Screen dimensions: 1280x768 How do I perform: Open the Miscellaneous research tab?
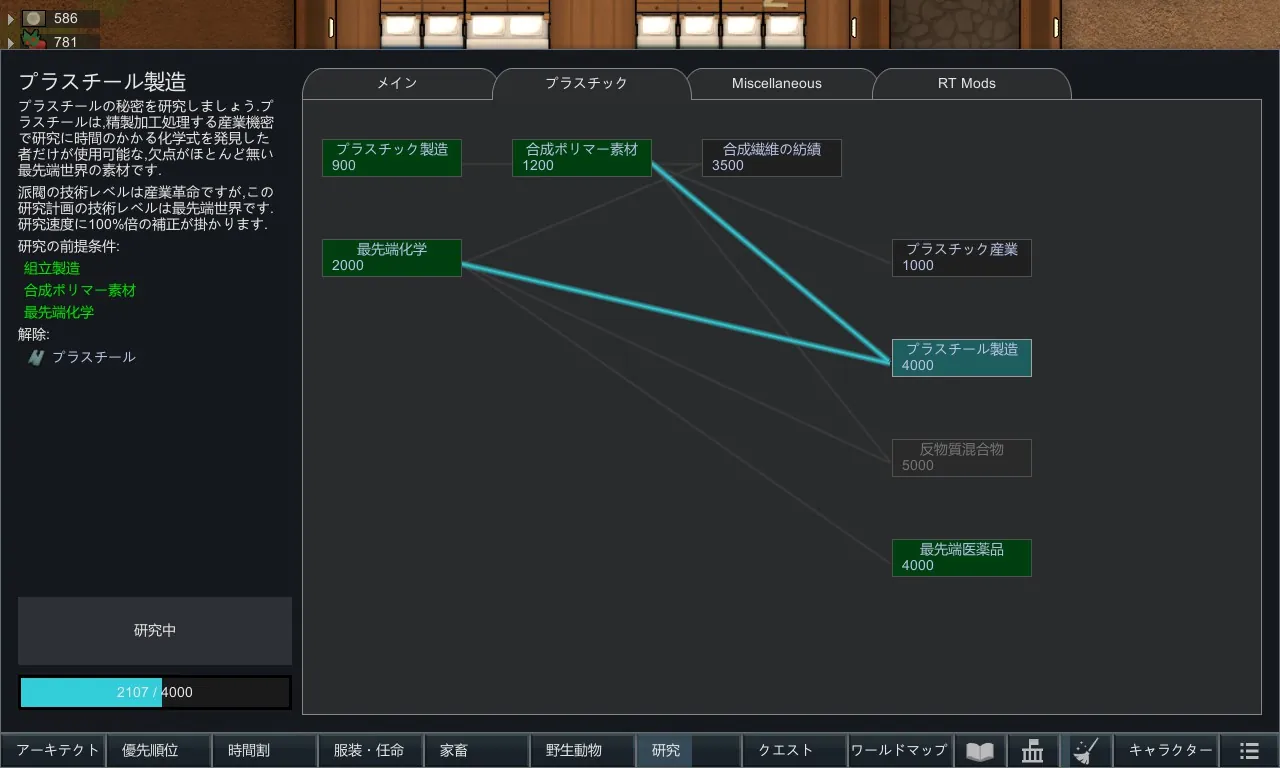tap(776, 84)
